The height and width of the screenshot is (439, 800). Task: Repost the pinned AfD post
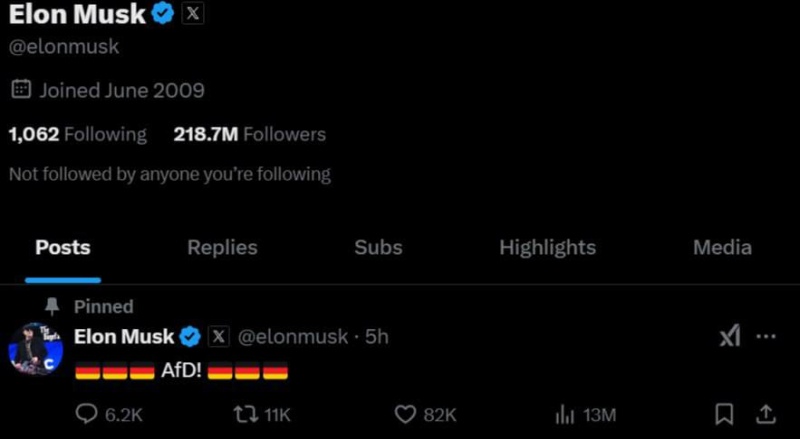pos(245,414)
